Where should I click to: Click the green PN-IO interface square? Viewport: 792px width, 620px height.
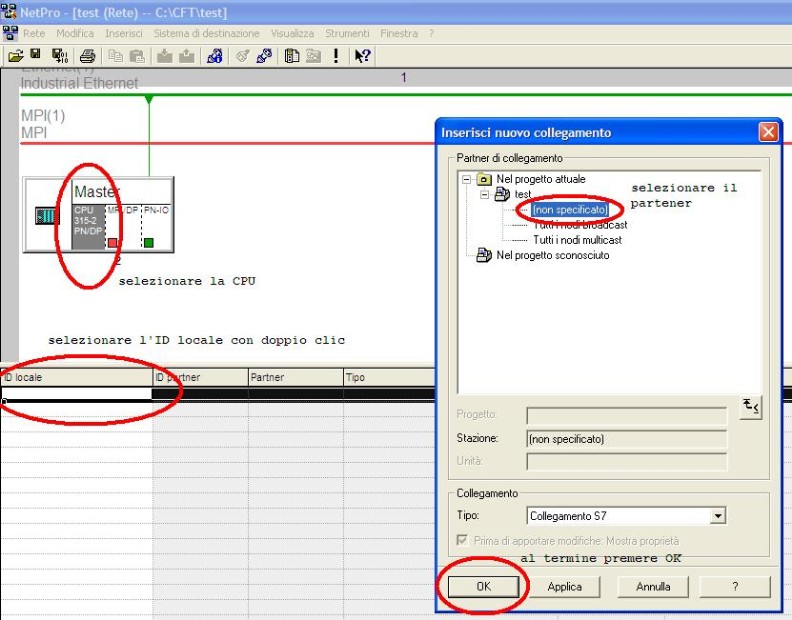pyautogui.click(x=148, y=243)
